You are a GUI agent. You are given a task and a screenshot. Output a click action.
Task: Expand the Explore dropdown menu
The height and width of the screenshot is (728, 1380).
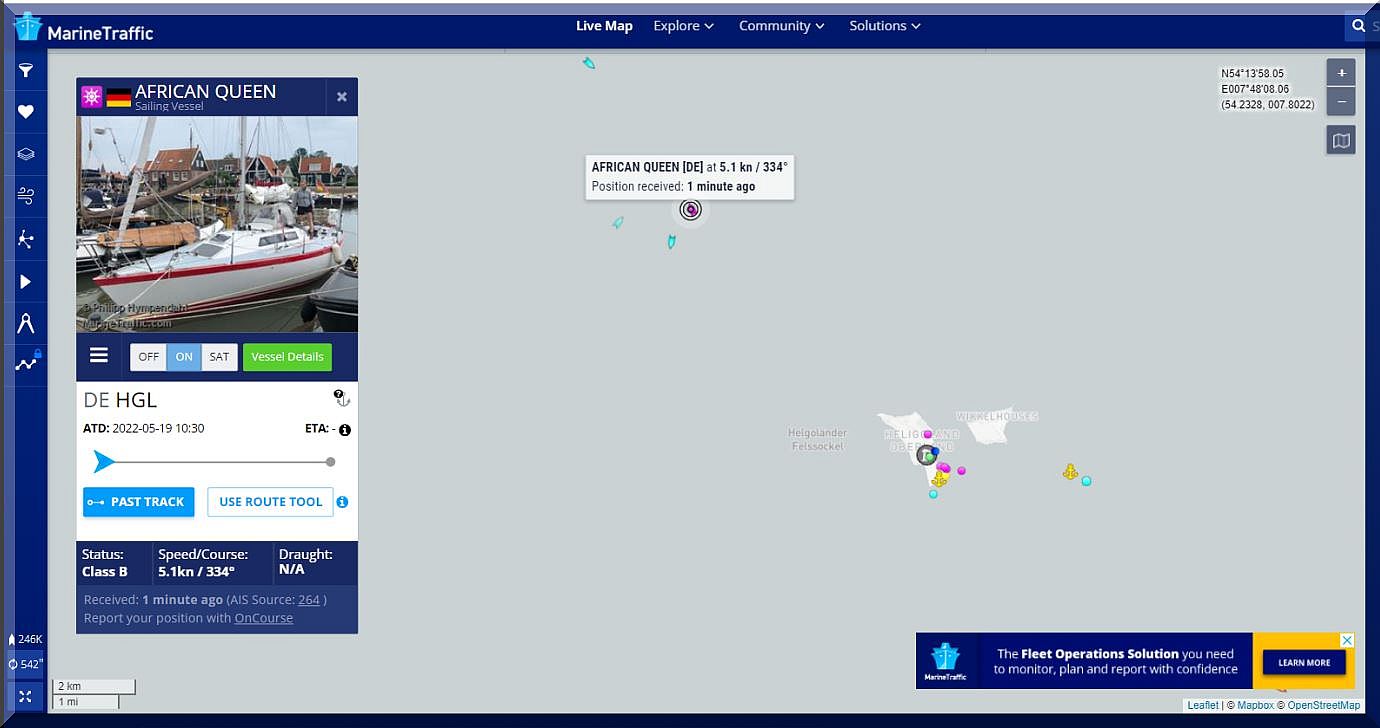(x=683, y=26)
